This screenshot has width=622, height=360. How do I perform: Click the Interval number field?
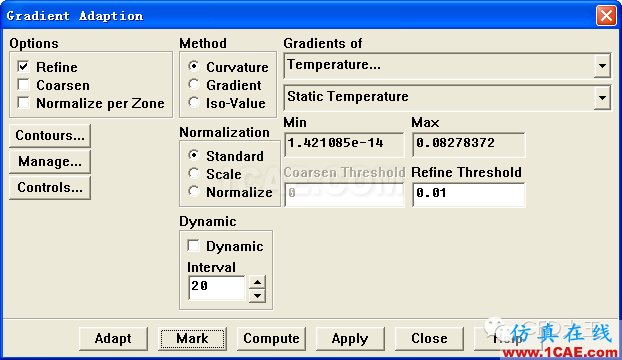(x=217, y=288)
